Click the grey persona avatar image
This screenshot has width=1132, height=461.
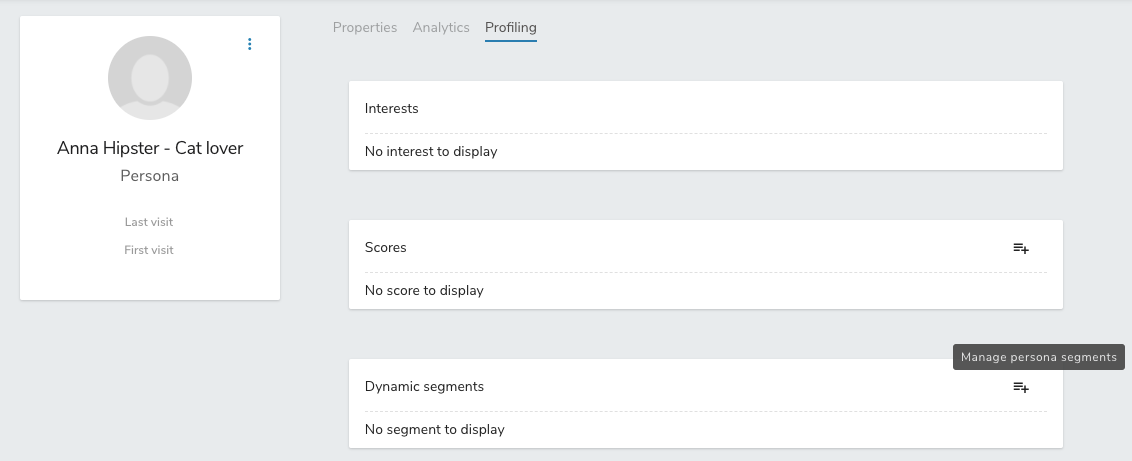(150, 78)
